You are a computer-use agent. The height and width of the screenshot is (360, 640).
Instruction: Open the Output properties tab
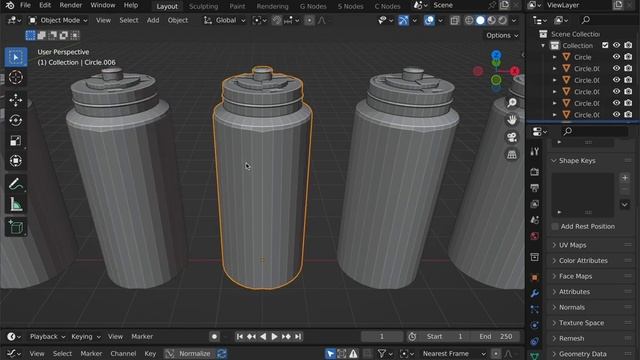coord(535,188)
